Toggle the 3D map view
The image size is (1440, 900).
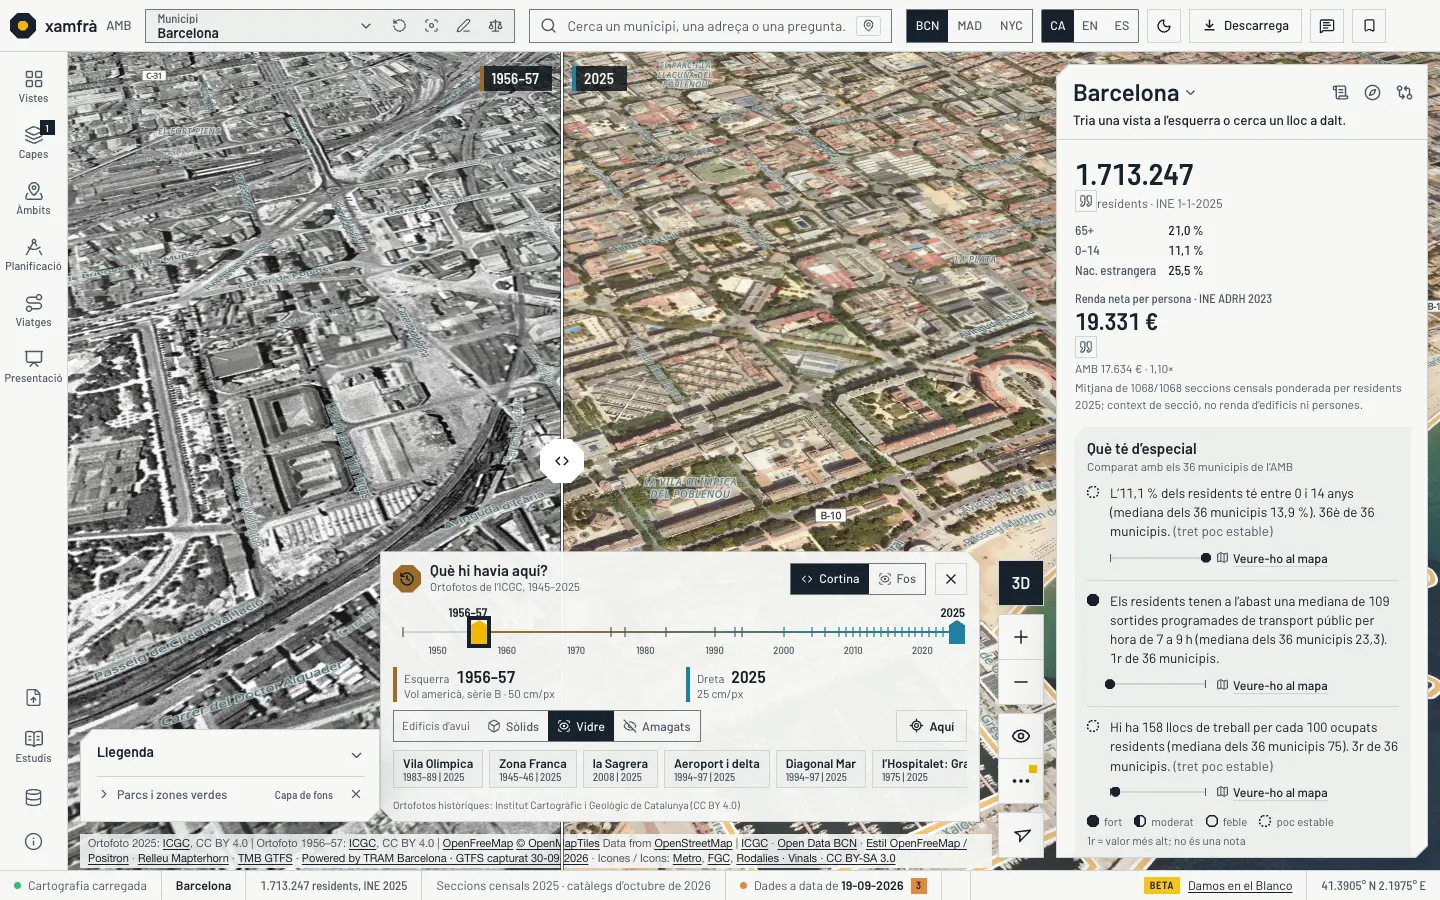click(1021, 583)
